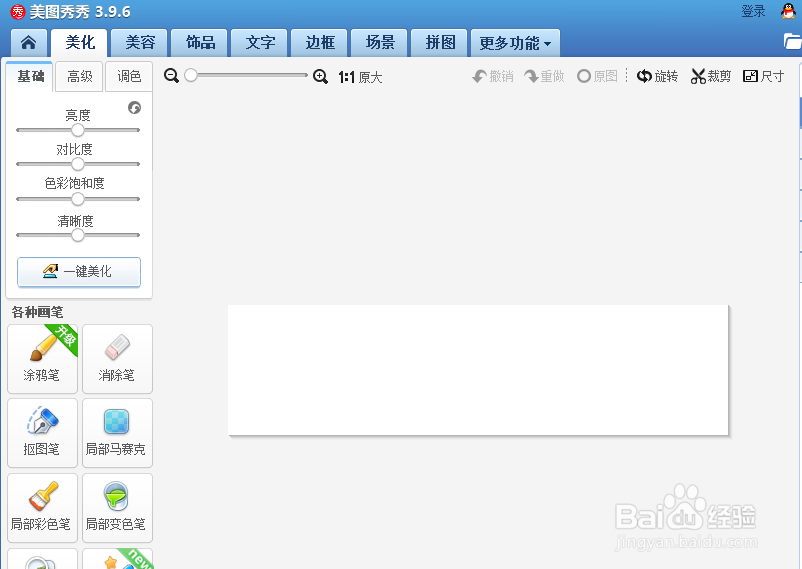
Task: Adjust the 亮度 brightness slider
Action: click(x=78, y=130)
